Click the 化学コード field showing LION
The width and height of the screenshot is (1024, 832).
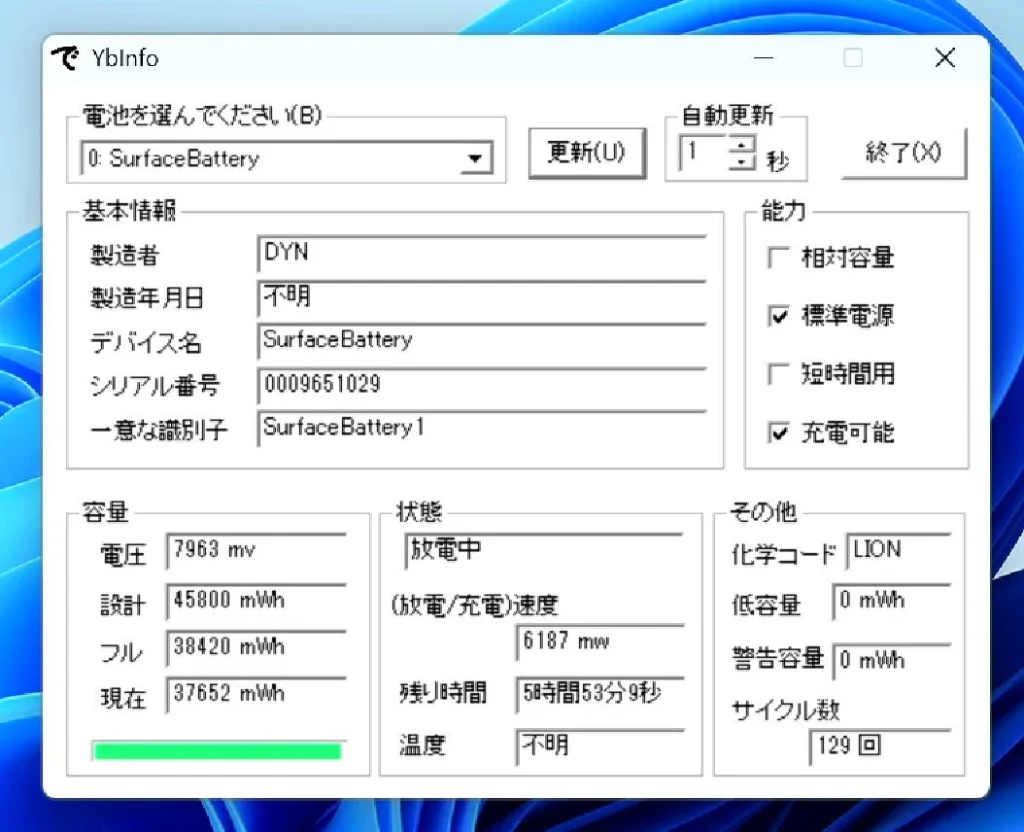tap(896, 550)
